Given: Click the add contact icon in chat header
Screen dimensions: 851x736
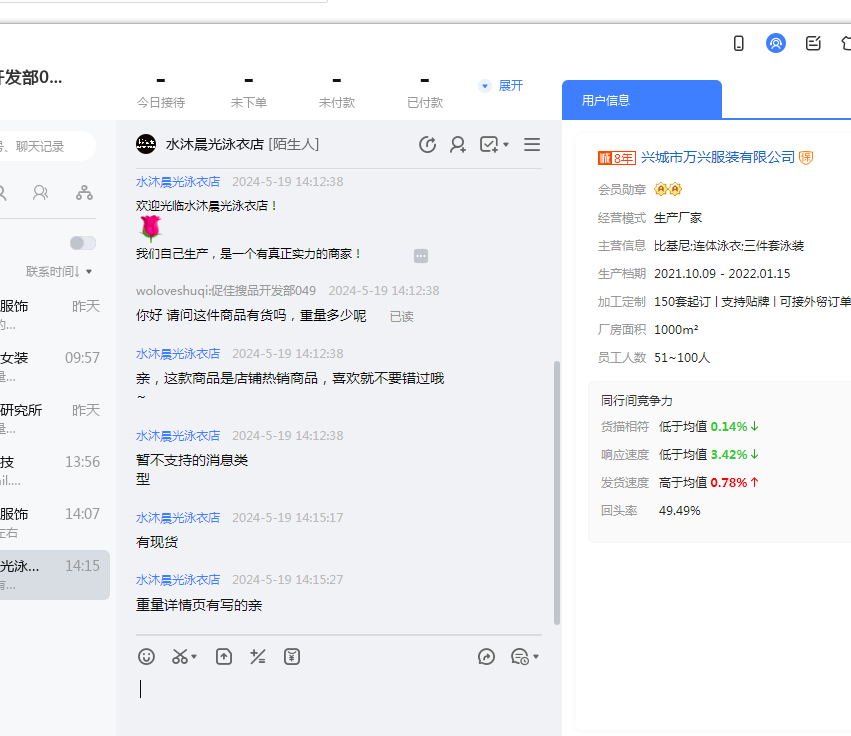Looking at the screenshot, I should pyautogui.click(x=458, y=145).
